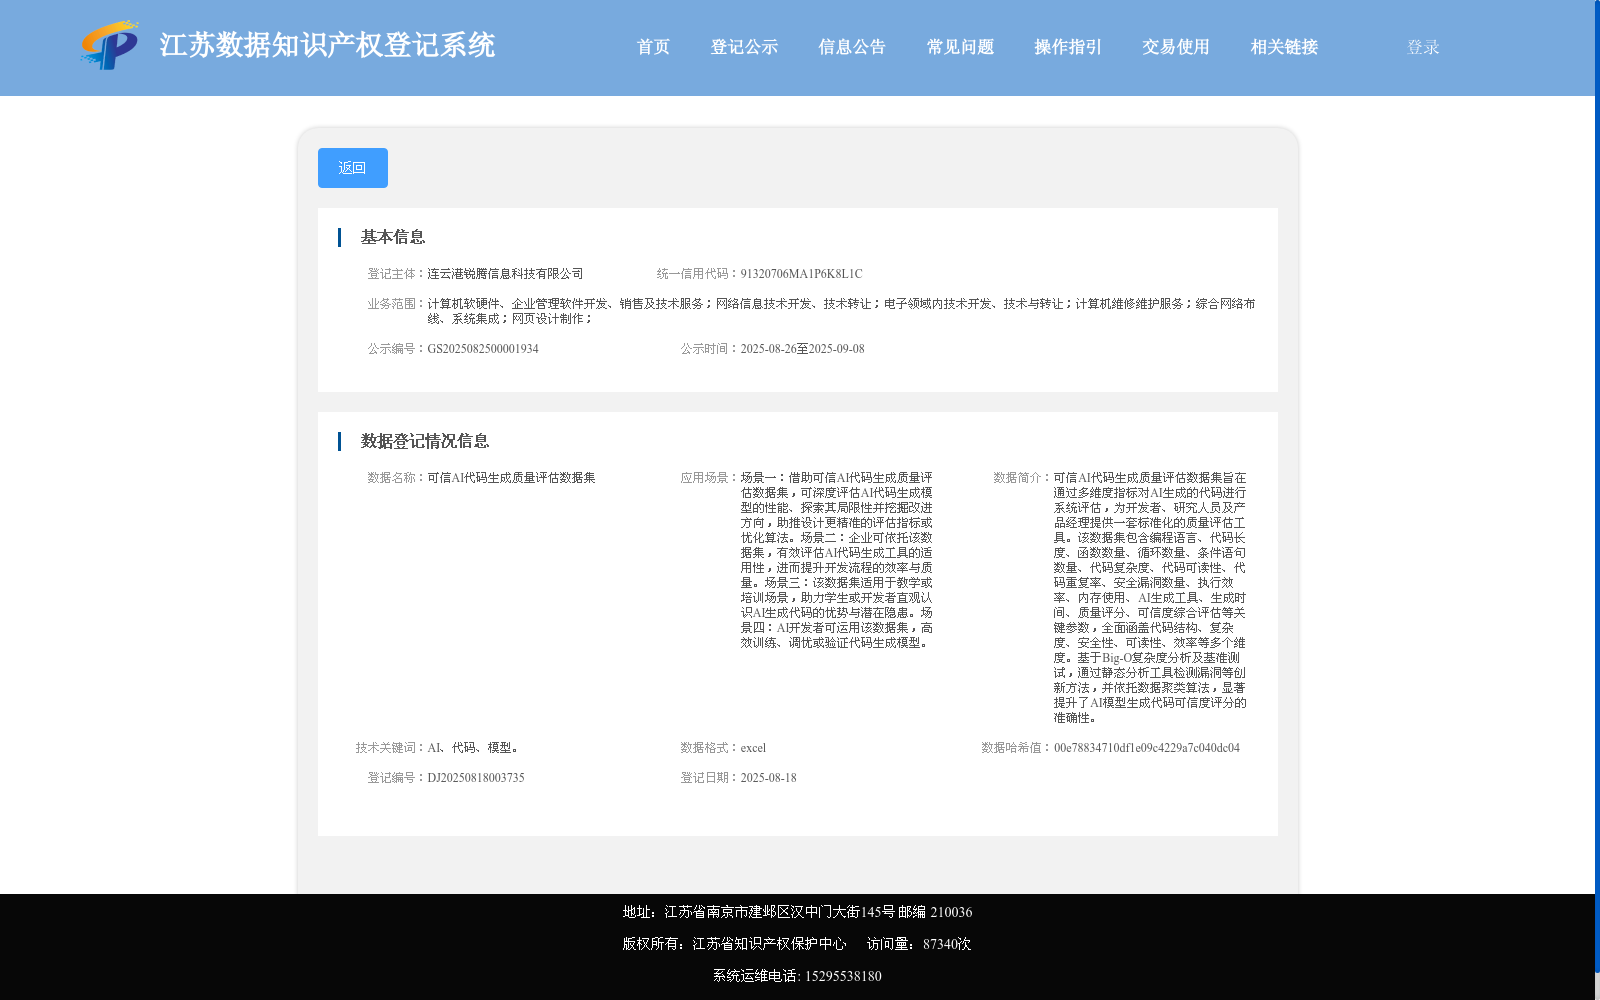Image resolution: width=1600 pixels, height=1000 pixels.
Task: Click the site logo icon
Action: point(110,45)
